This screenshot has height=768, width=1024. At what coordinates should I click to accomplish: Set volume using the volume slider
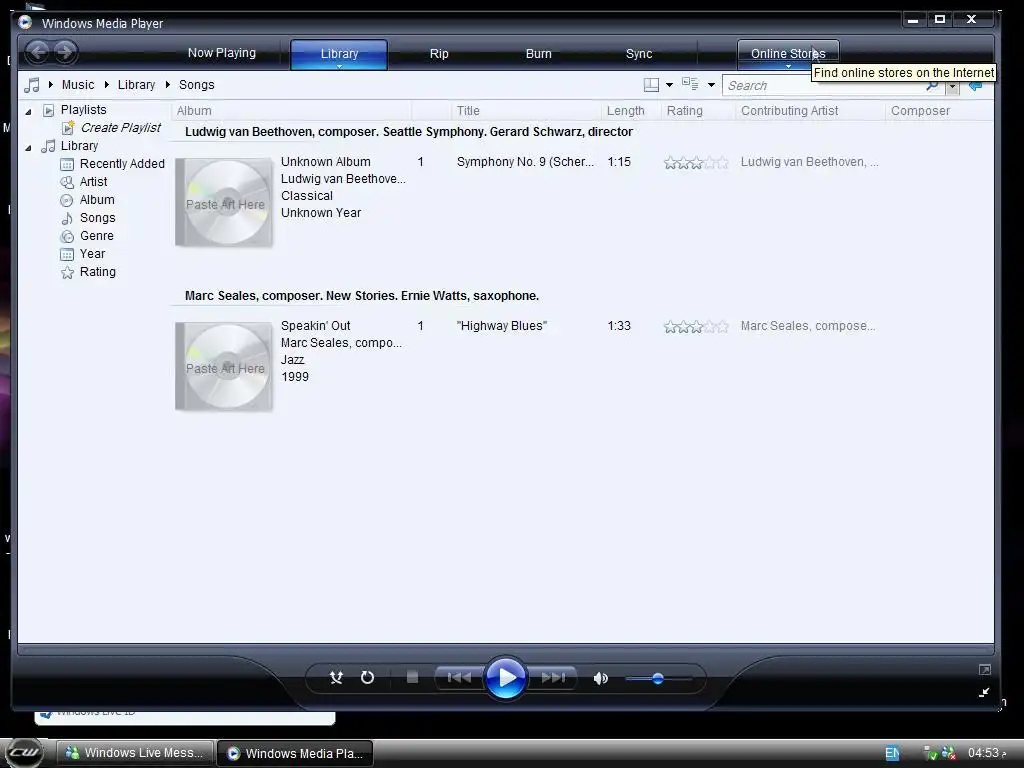pyautogui.click(x=658, y=679)
